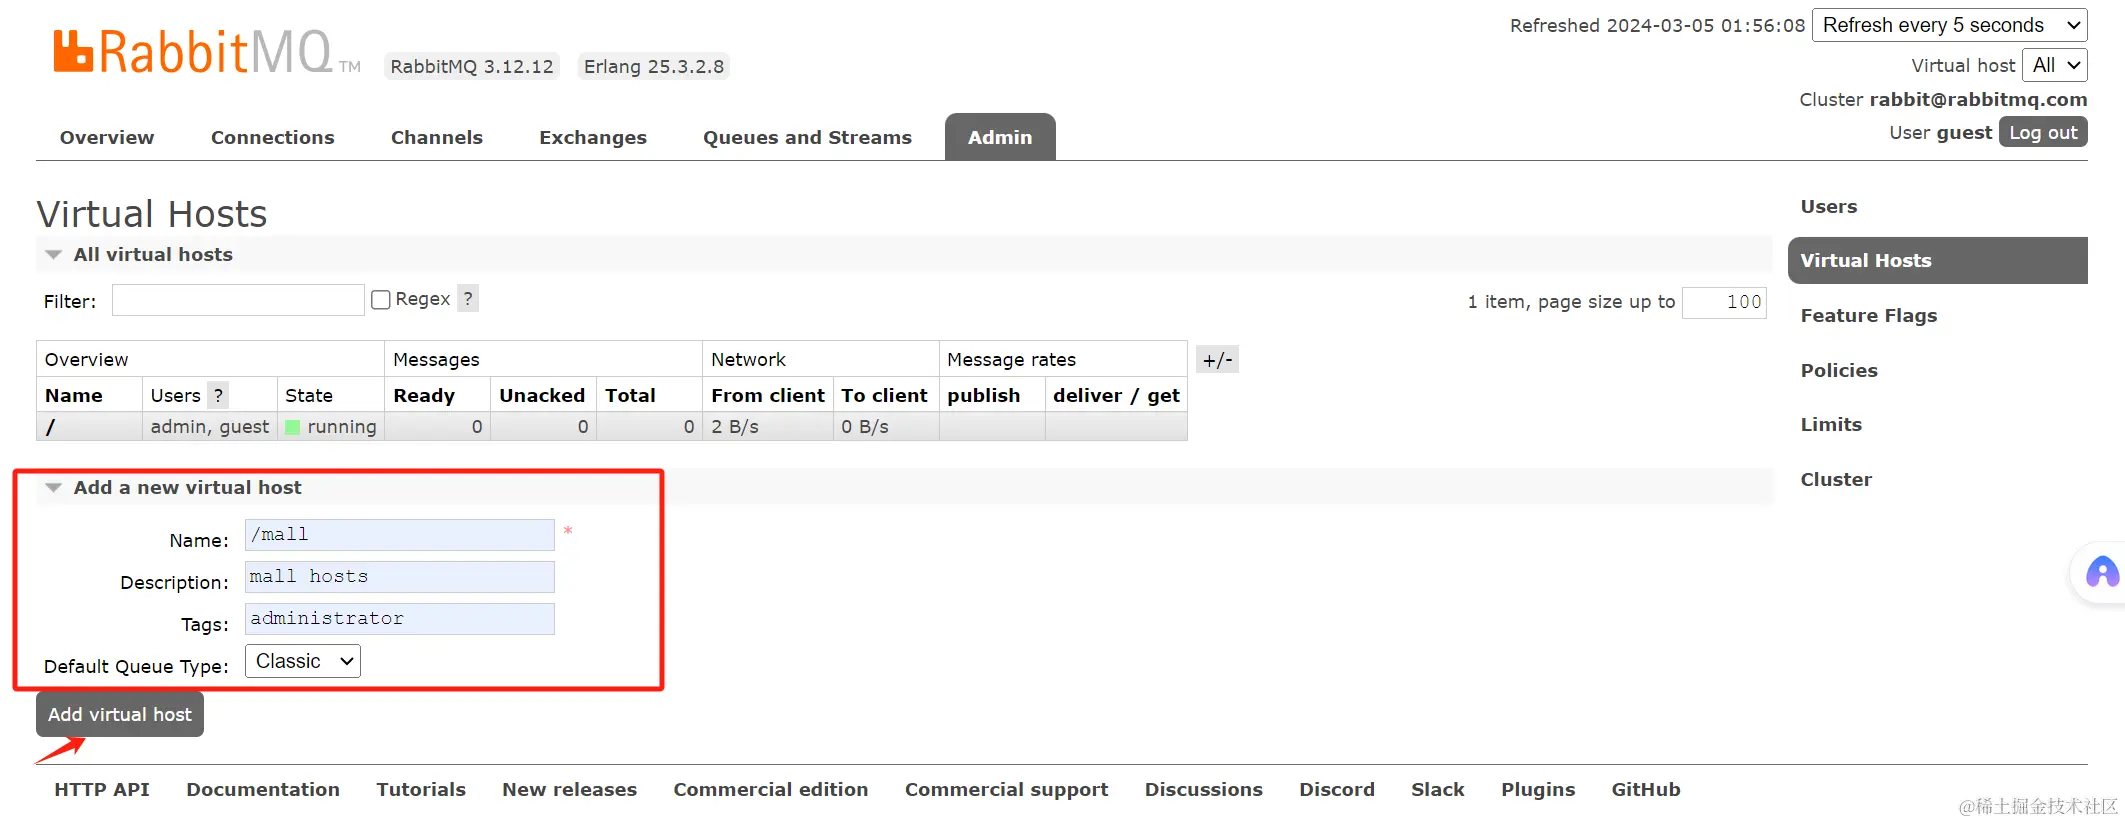The image size is (2125, 823).
Task: Select the Admin tab
Action: click(1000, 137)
